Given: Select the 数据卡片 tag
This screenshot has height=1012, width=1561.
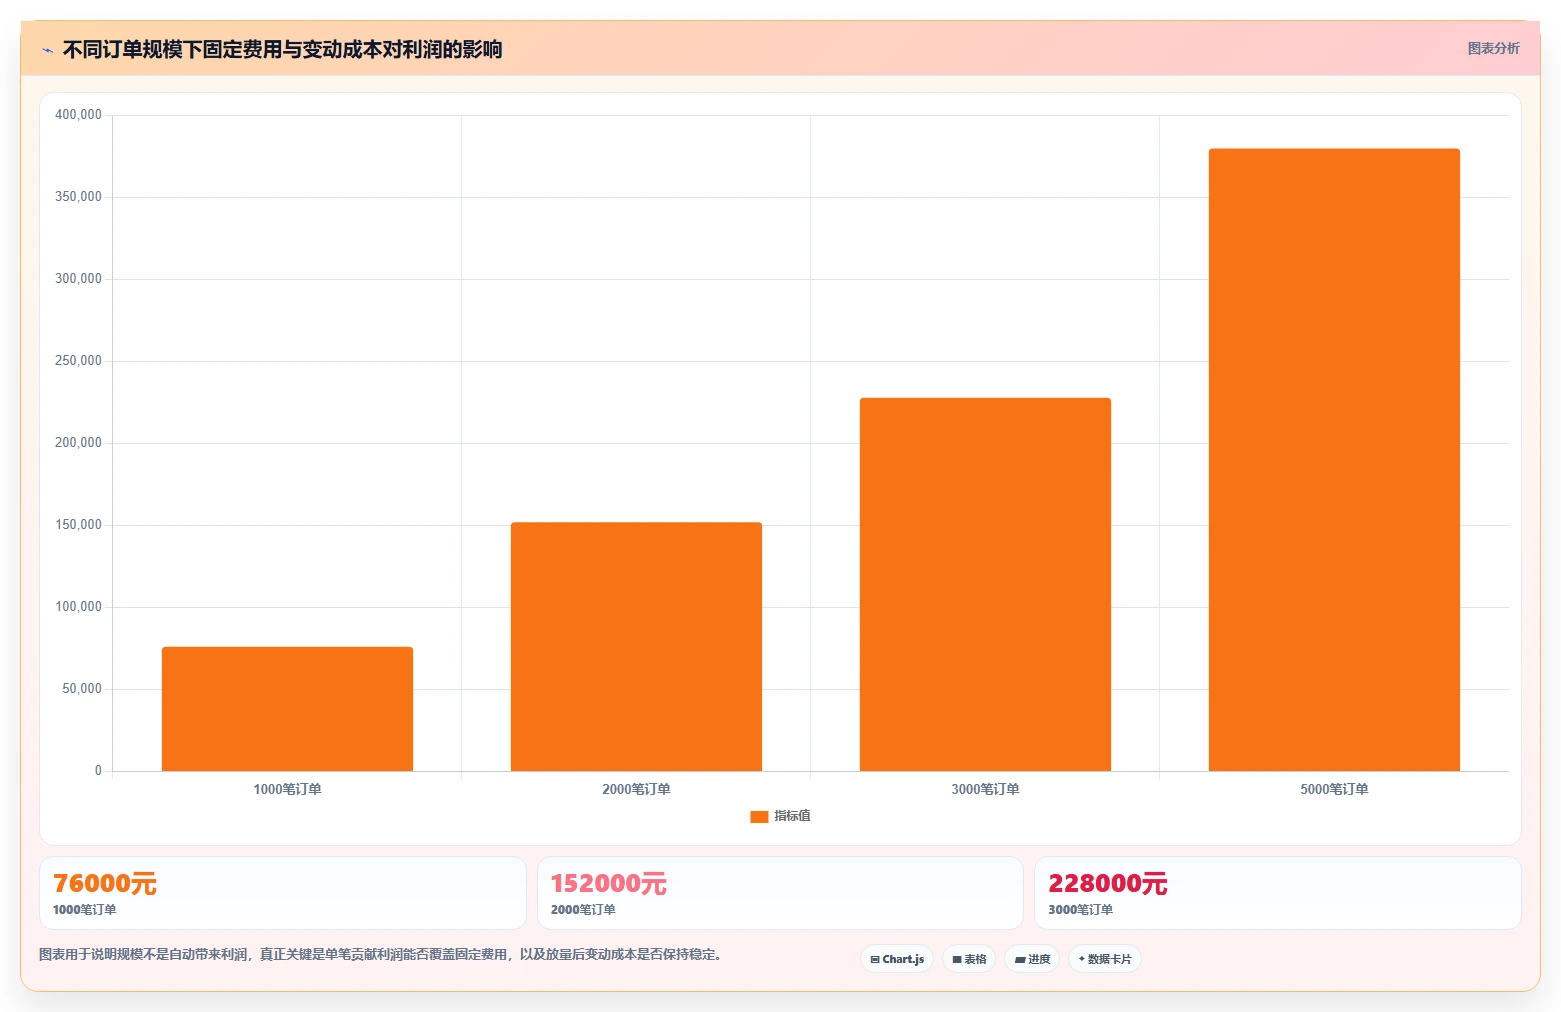Looking at the screenshot, I should click(1105, 959).
